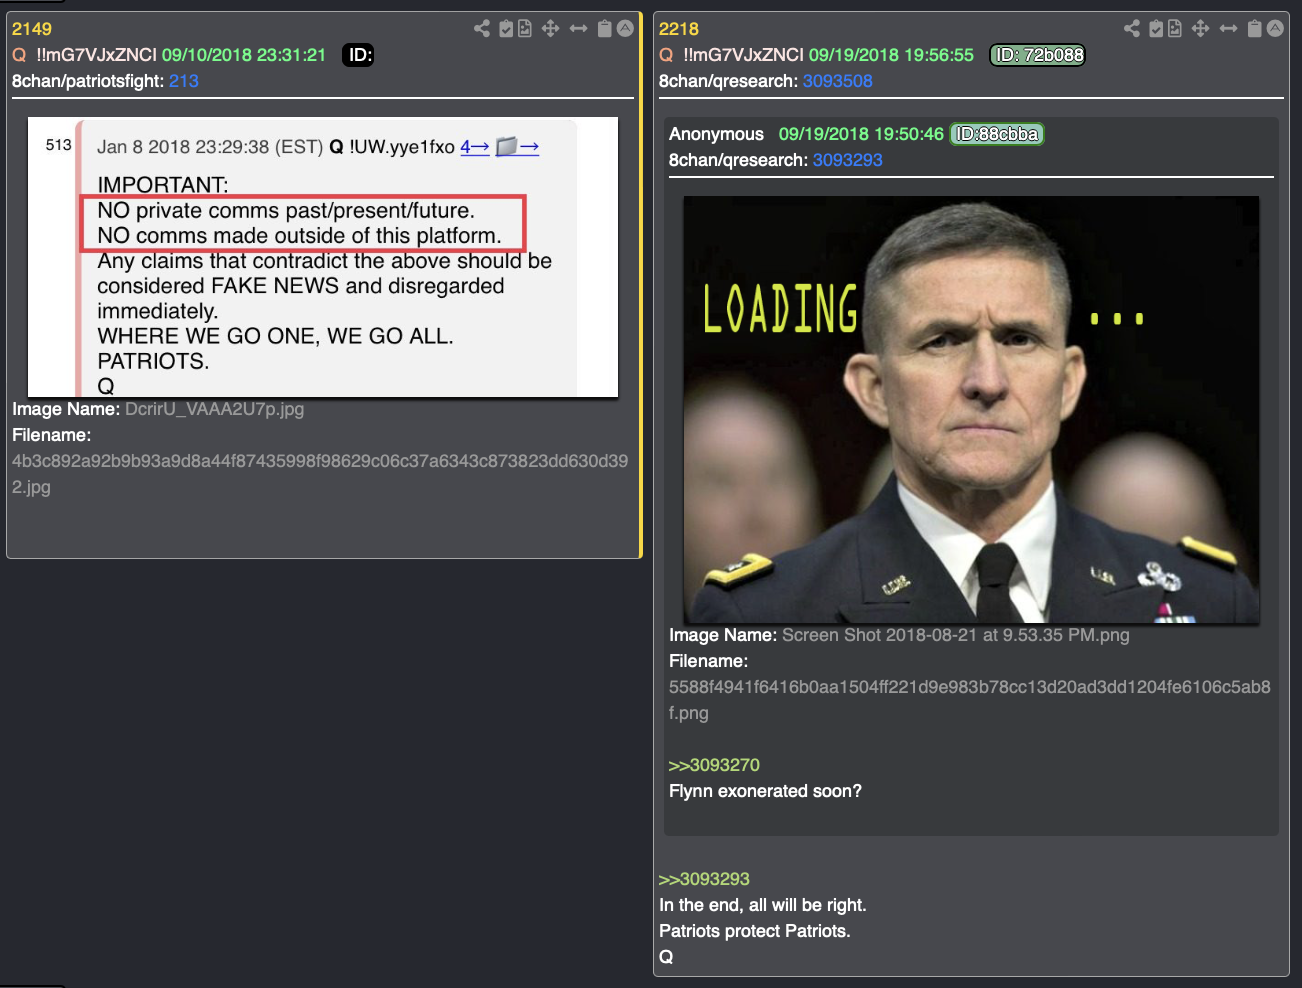Viewport: 1302px width, 988px height.
Task: Click the horizontal double-arrow icon on post 2218
Action: coord(1228,28)
